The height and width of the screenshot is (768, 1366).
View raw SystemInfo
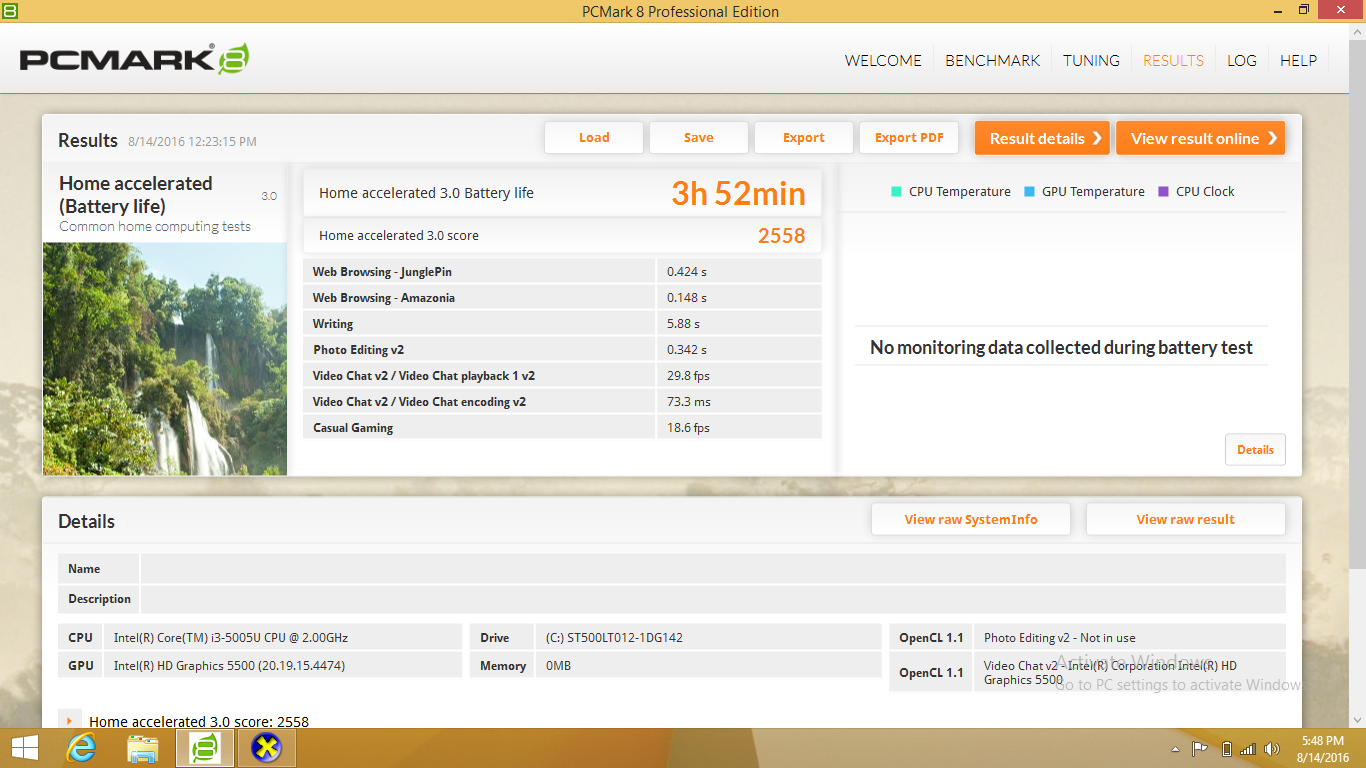pyautogui.click(x=971, y=519)
